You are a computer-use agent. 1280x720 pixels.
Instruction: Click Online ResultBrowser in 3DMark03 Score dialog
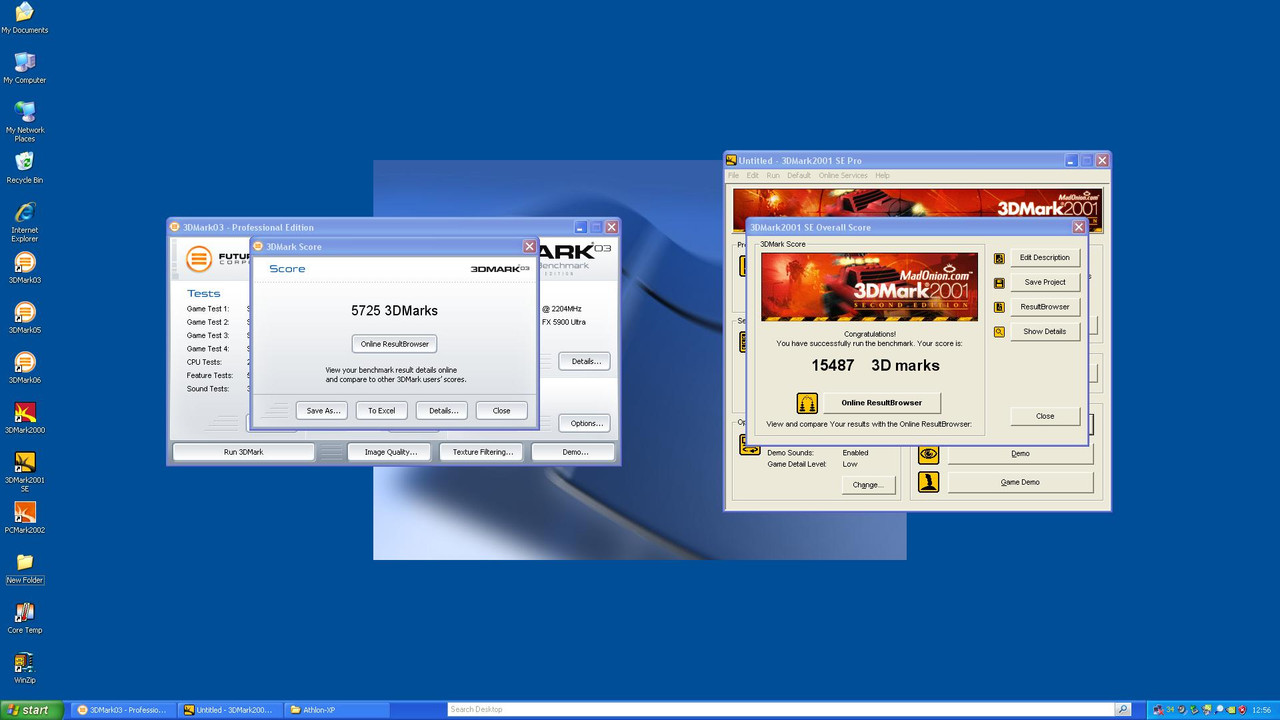(394, 344)
